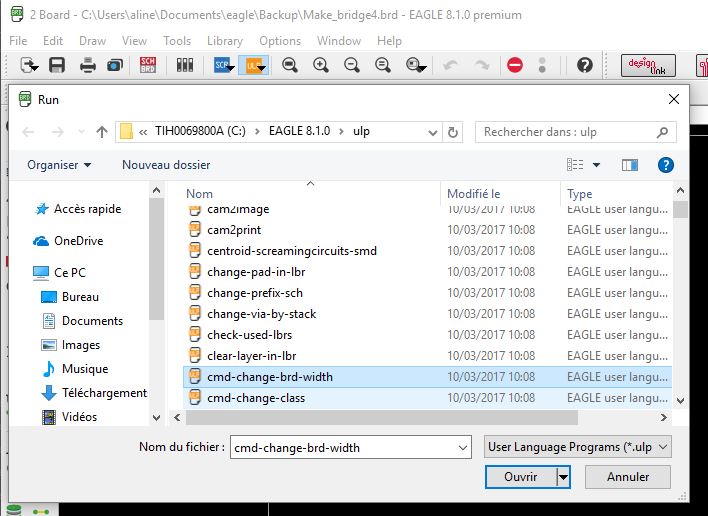708x516 pixels.
Task: Select Accès rapide in sidebar
Action: coord(79,209)
